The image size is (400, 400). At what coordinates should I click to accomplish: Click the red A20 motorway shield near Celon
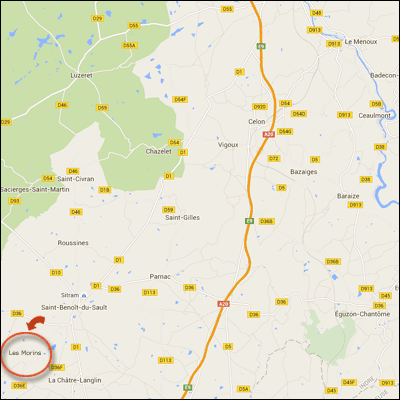(x=269, y=134)
